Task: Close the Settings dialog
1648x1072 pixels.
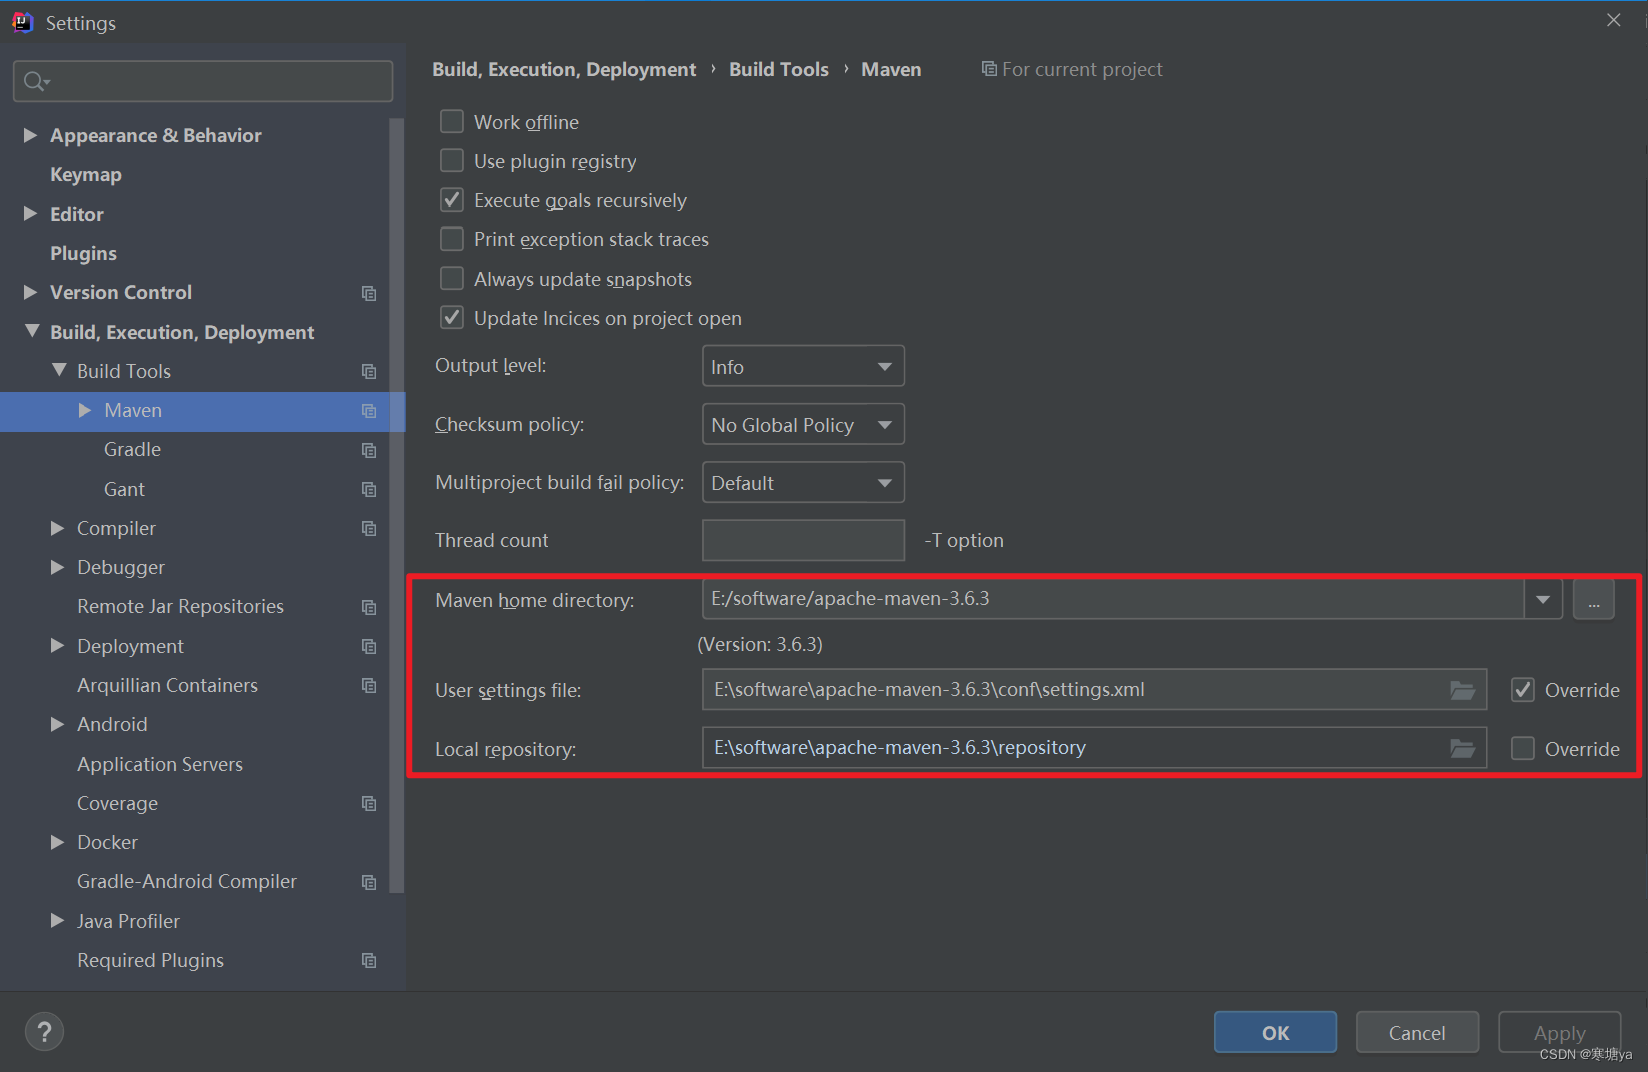Action: [x=1613, y=20]
